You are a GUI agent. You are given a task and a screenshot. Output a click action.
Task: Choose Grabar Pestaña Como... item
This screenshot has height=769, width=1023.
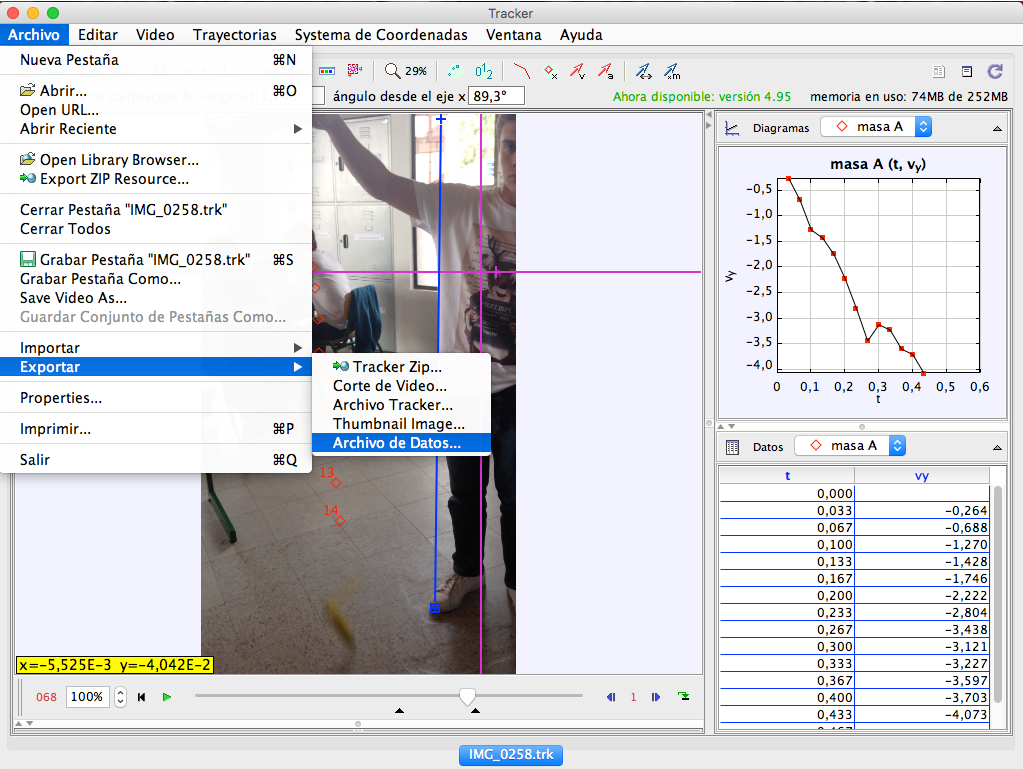pos(156,279)
